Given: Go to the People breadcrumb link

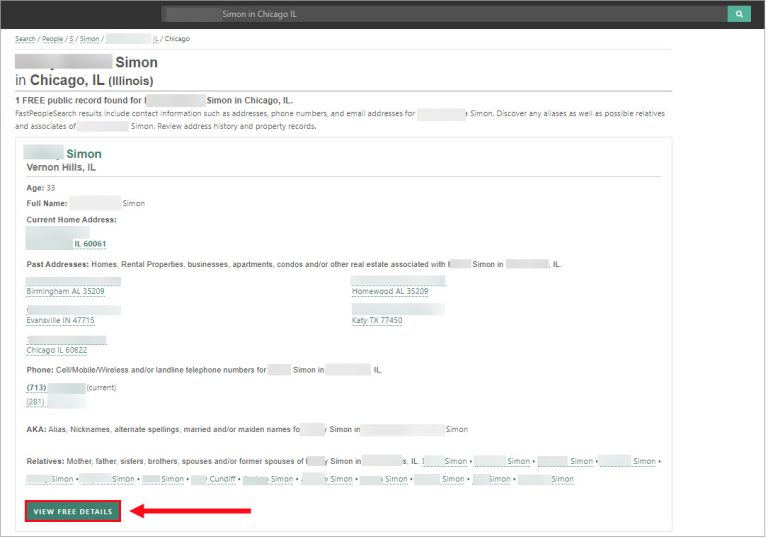Looking at the screenshot, I should (52, 39).
